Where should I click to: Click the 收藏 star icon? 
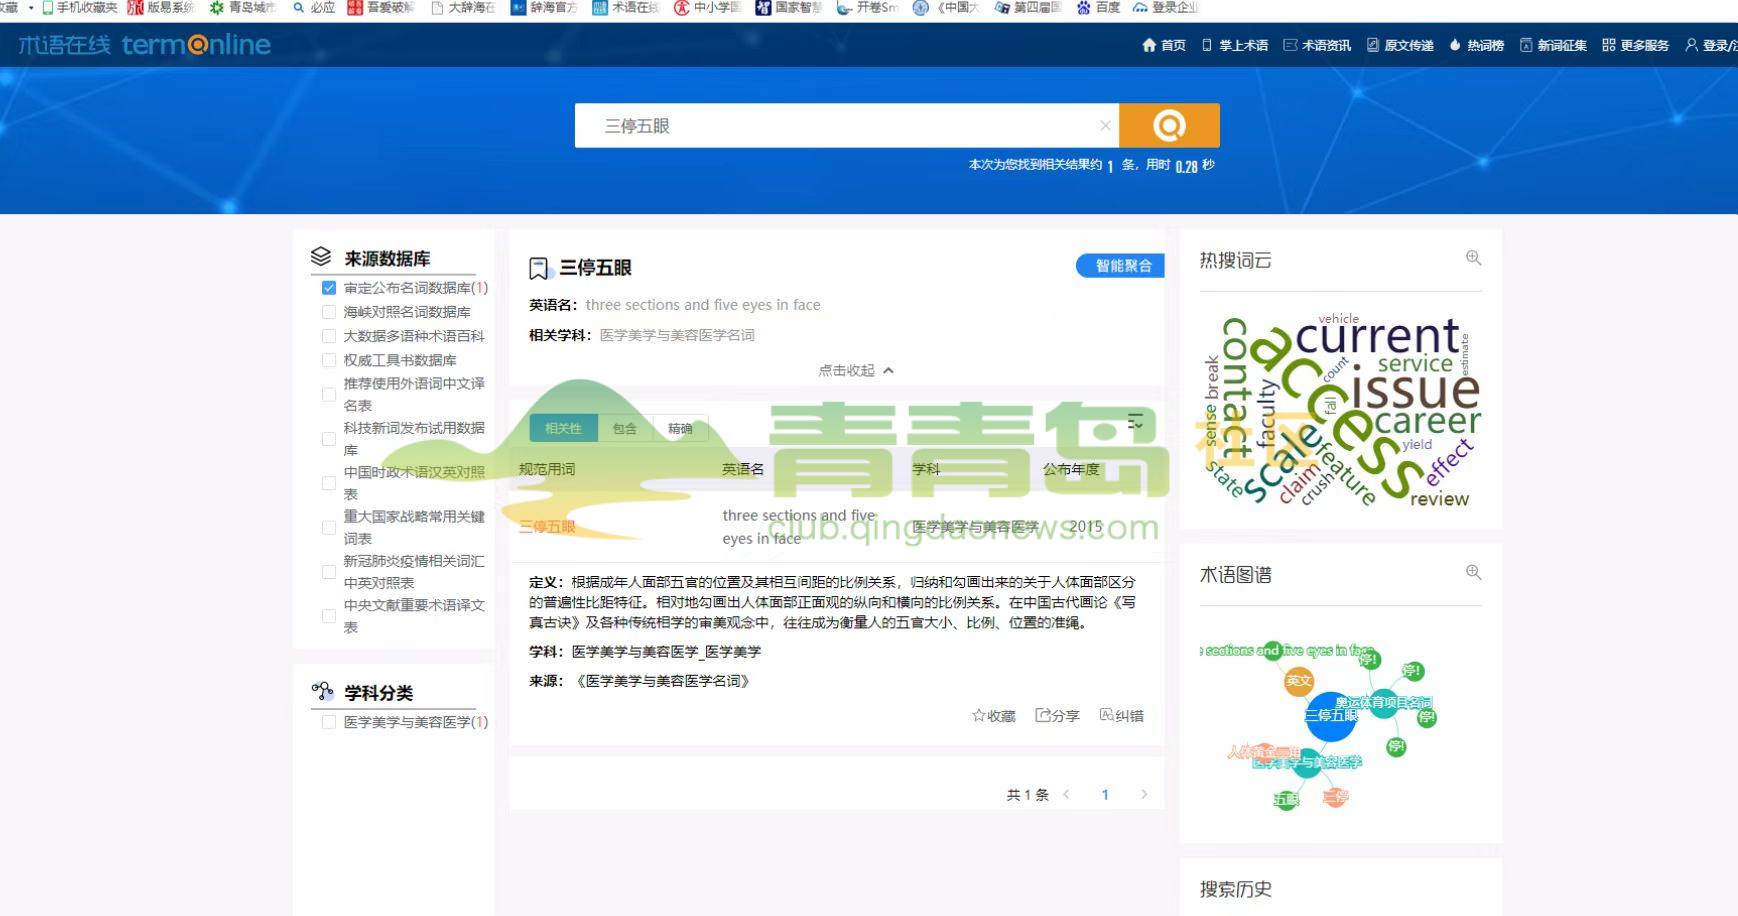[979, 715]
